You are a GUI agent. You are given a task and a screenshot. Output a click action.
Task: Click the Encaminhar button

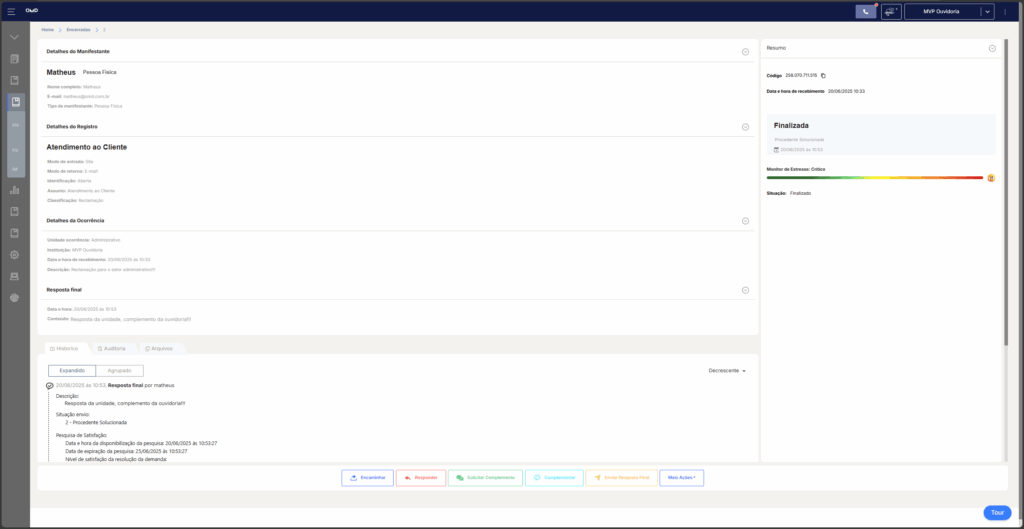367,478
